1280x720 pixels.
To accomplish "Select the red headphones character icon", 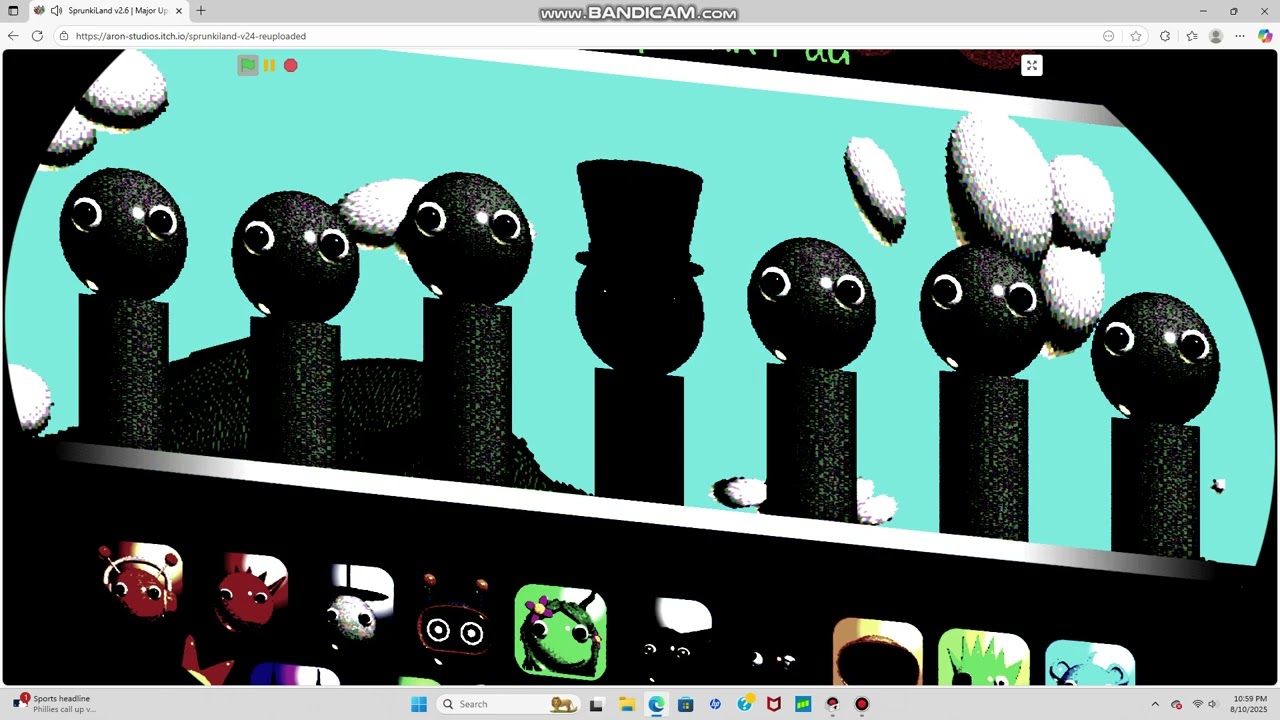I will (x=141, y=580).
